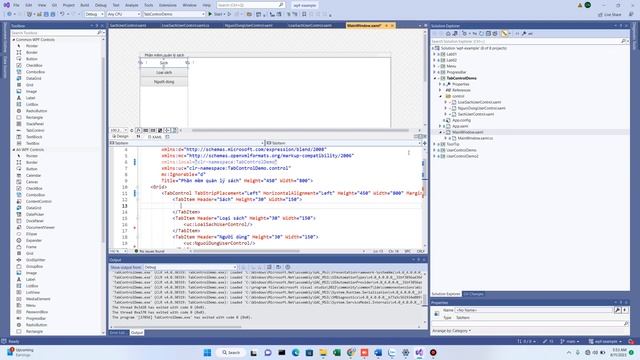This screenshot has width=640, height=360.
Task: Open the Build menu
Action: point(84,5)
